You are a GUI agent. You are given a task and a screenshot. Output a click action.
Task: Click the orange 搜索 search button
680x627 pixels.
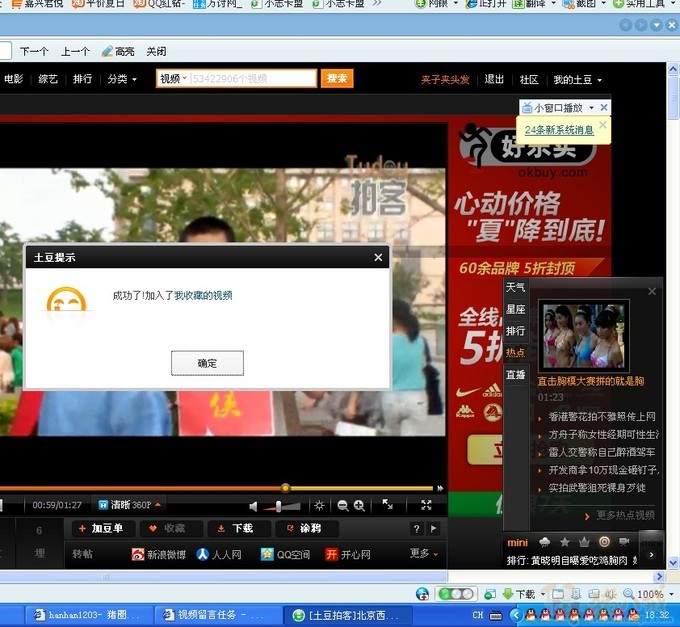[337, 78]
